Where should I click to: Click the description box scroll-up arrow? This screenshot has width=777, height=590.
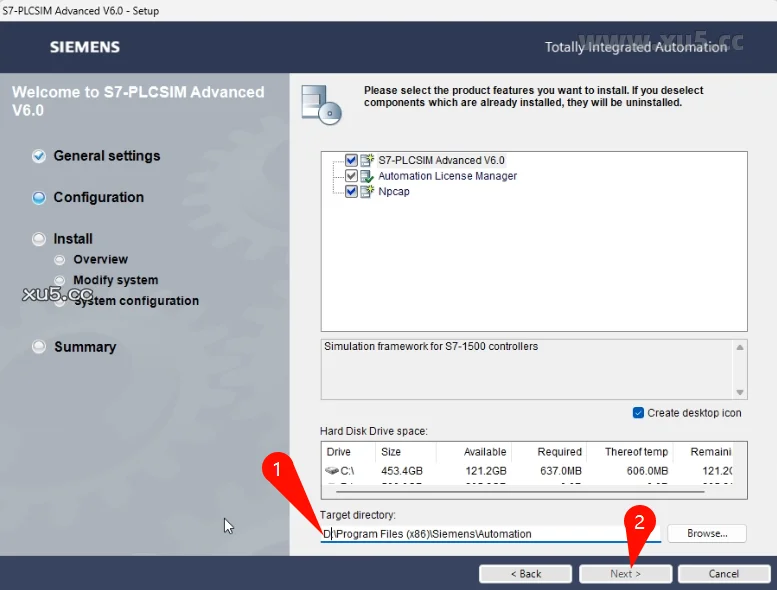click(740, 348)
